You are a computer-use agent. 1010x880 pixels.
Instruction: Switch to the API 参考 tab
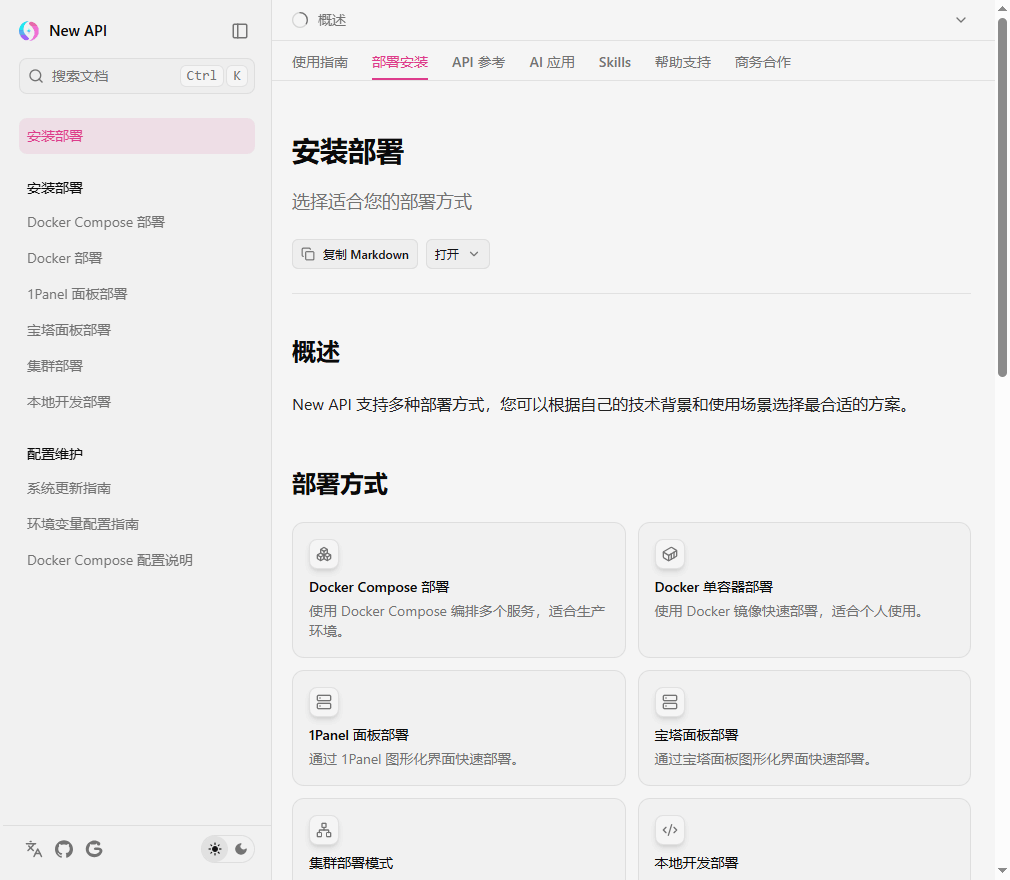478,62
